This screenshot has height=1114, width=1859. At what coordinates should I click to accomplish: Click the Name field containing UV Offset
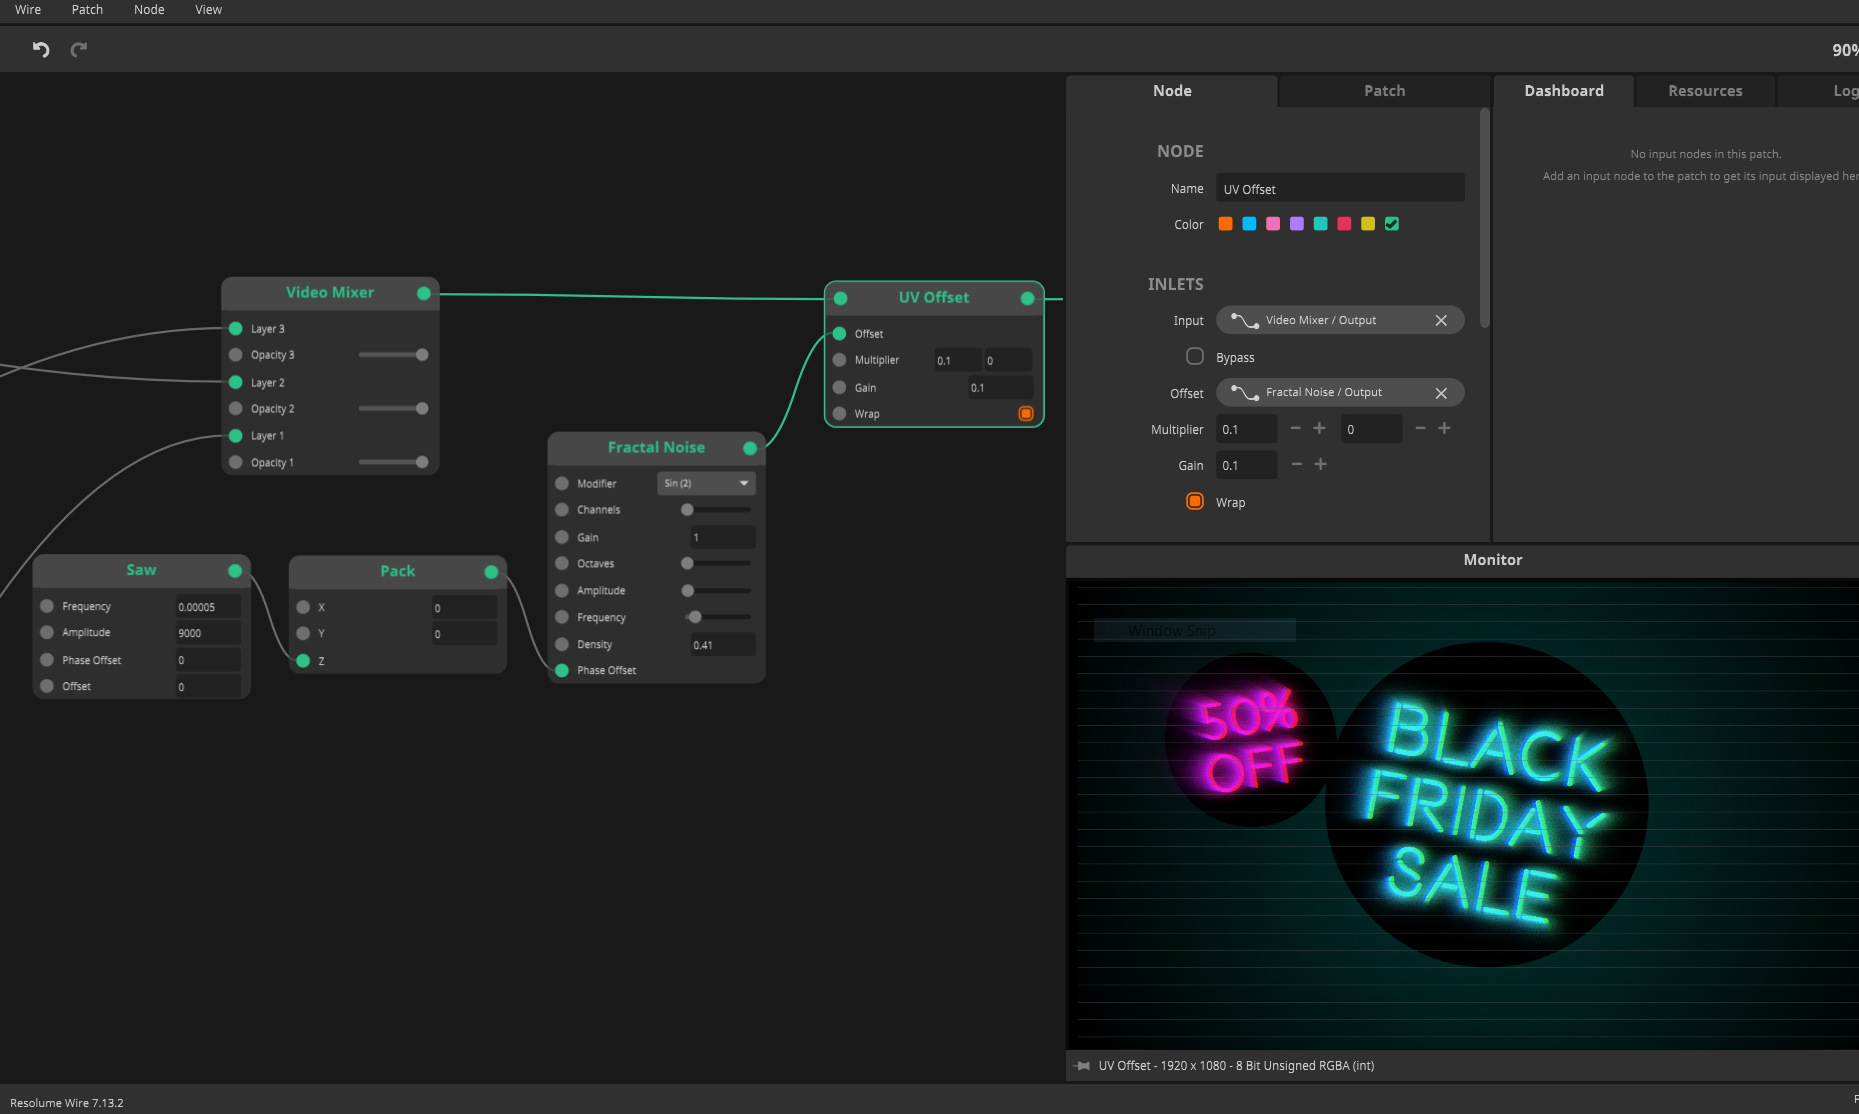[x=1339, y=189]
